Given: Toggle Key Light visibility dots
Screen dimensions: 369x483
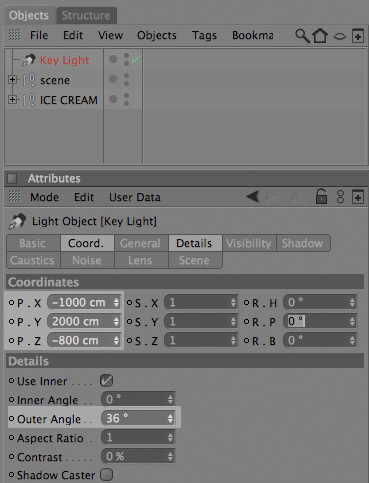Looking at the screenshot, I should pyautogui.click(x=126, y=59).
